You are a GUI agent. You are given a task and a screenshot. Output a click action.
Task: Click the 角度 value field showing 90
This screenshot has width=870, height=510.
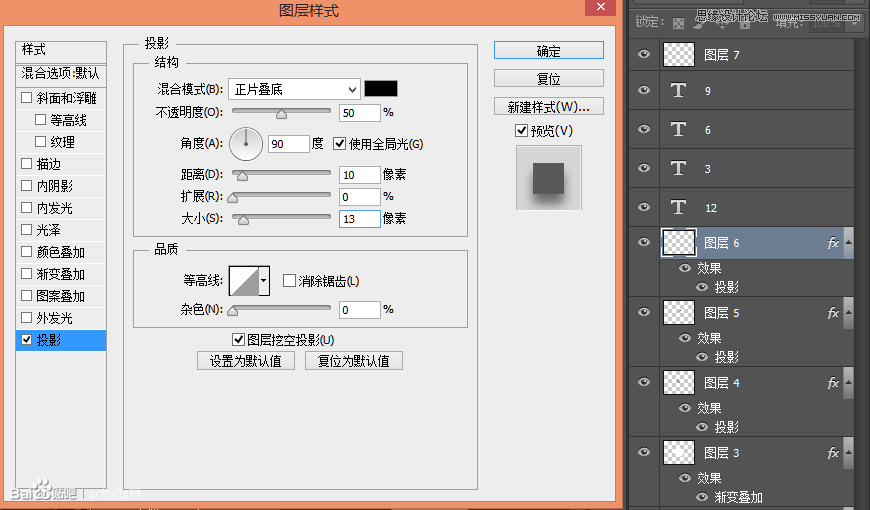pyautogui.click(x=289, y=144)
